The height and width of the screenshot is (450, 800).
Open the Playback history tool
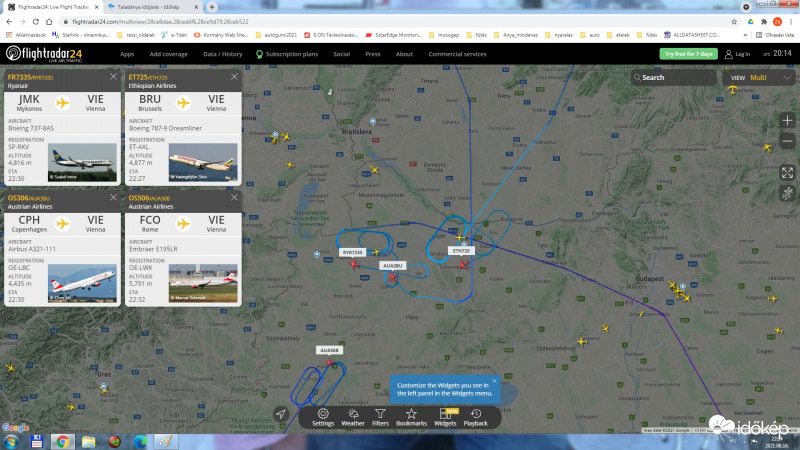(x=476, y=417)
